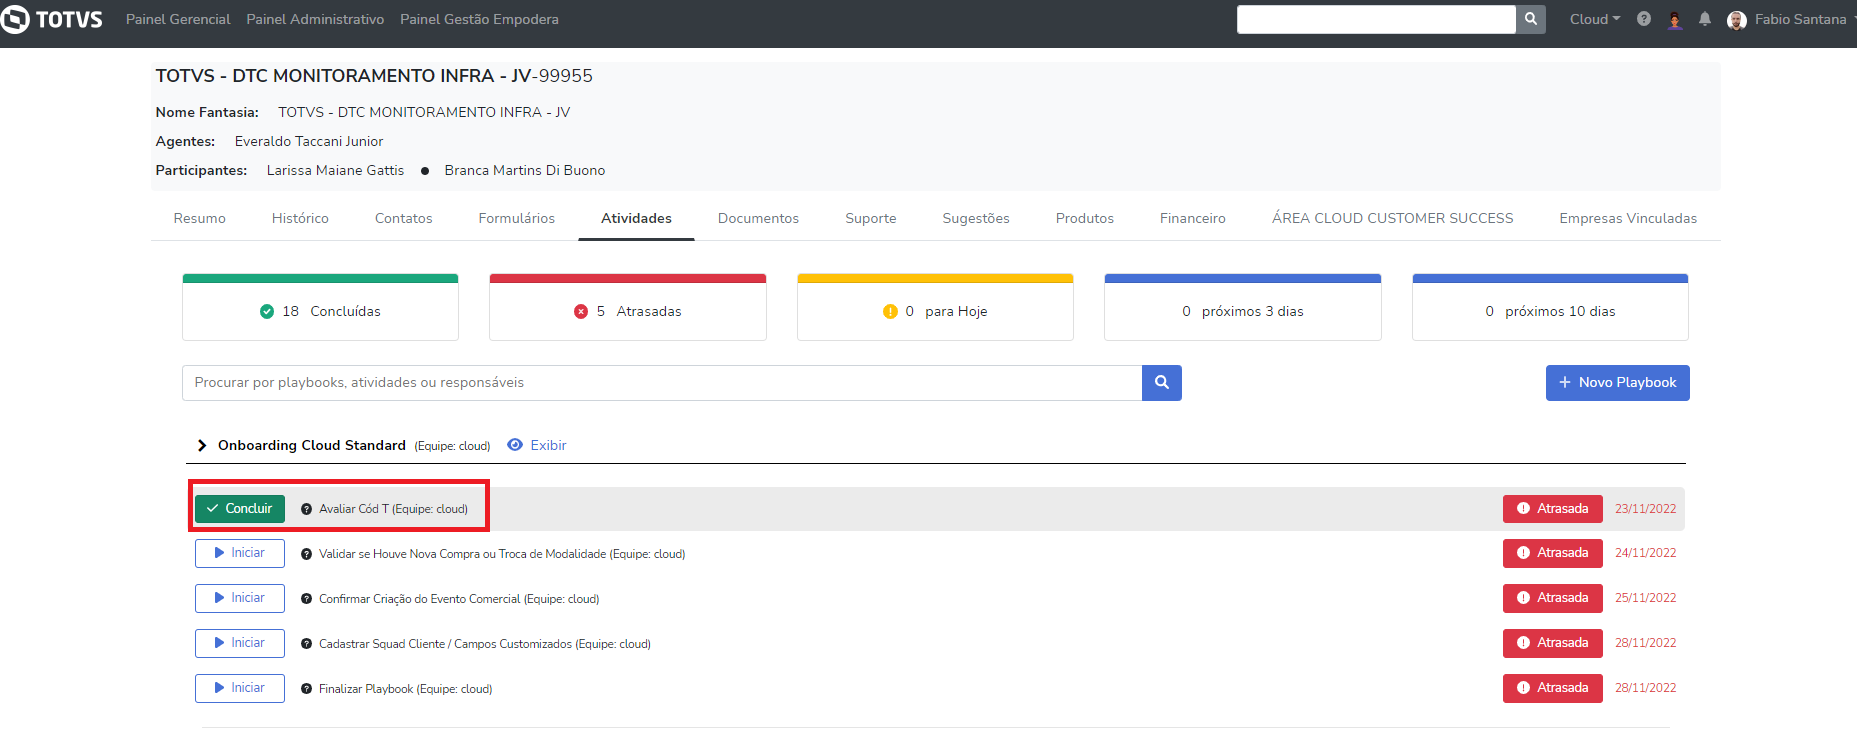Click the magnifier icon in top search bar
Image resolution: width=1857 pixels, height=729 pixels.
1531,19
